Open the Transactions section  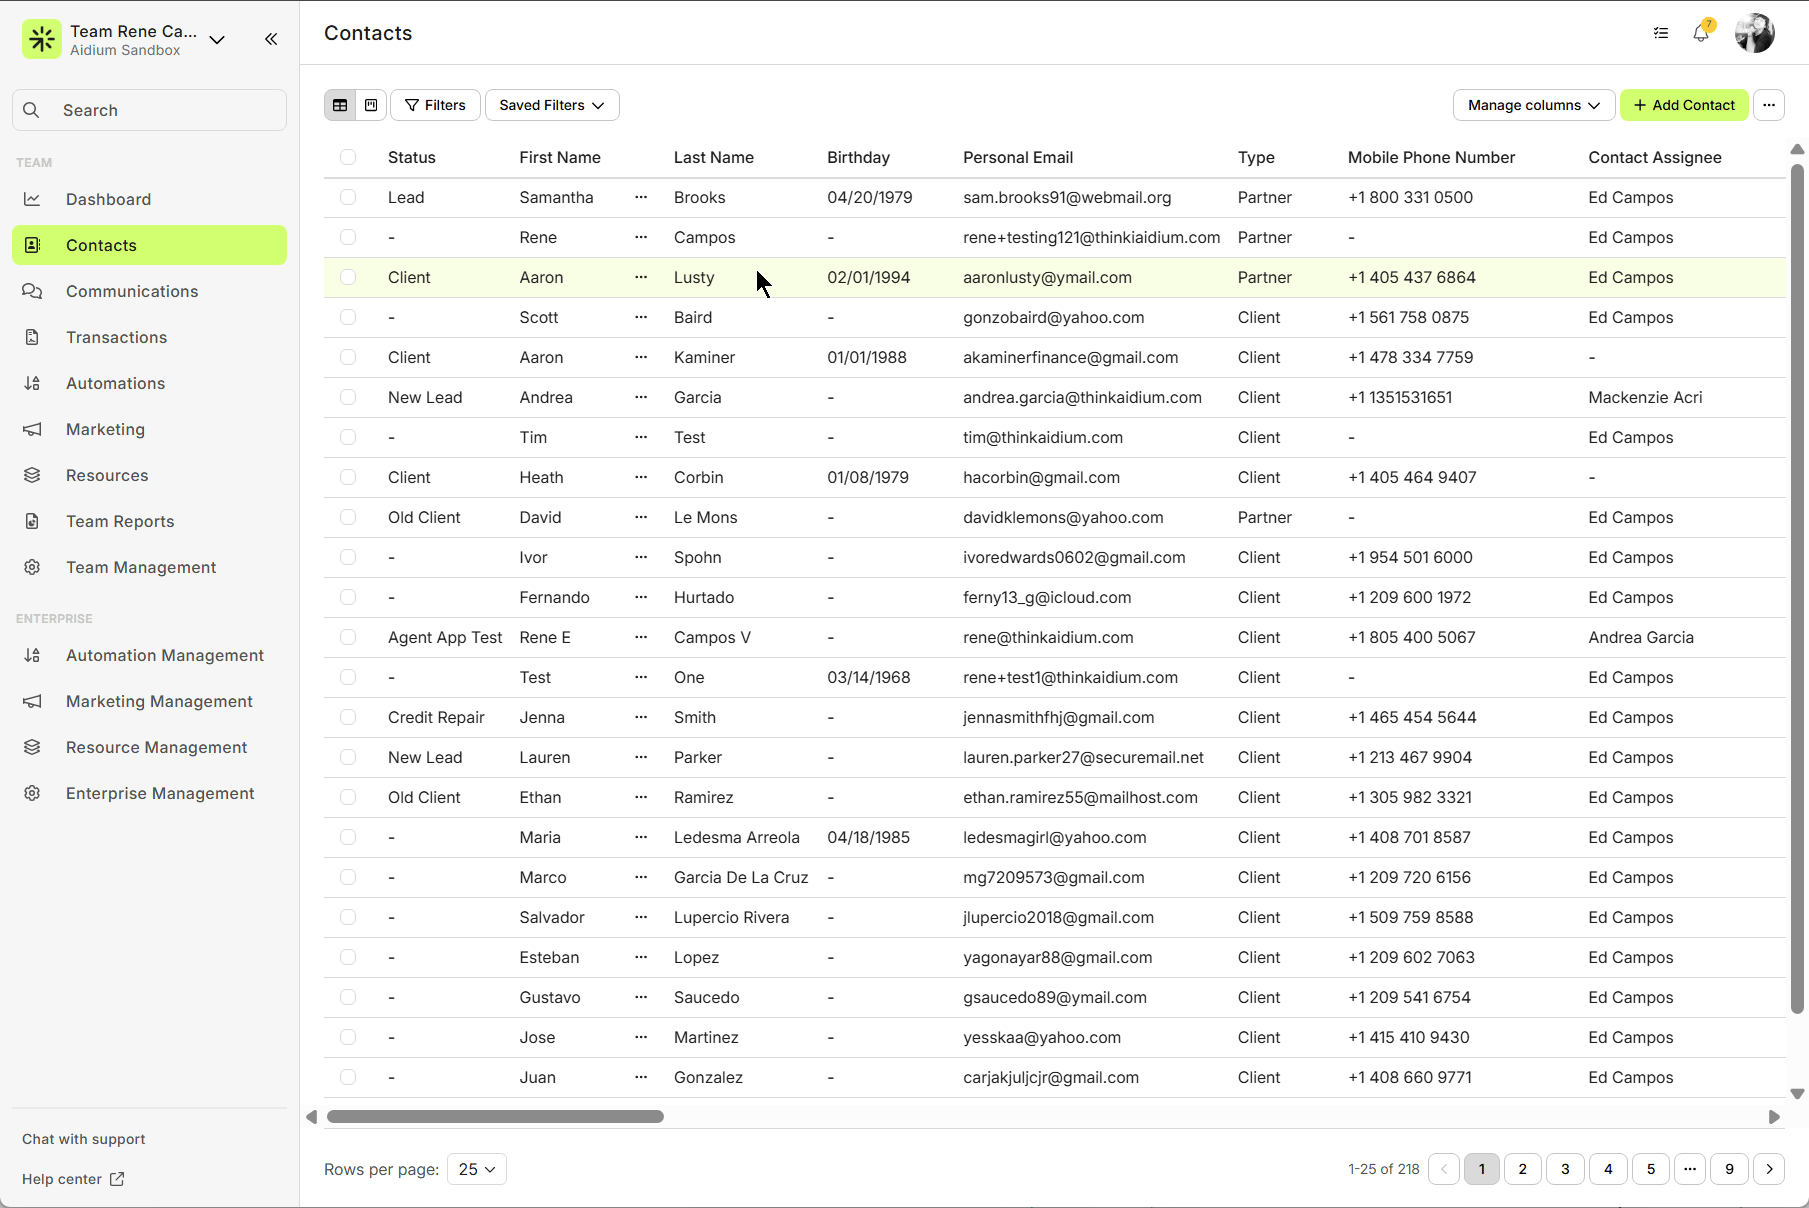point(116,337)
